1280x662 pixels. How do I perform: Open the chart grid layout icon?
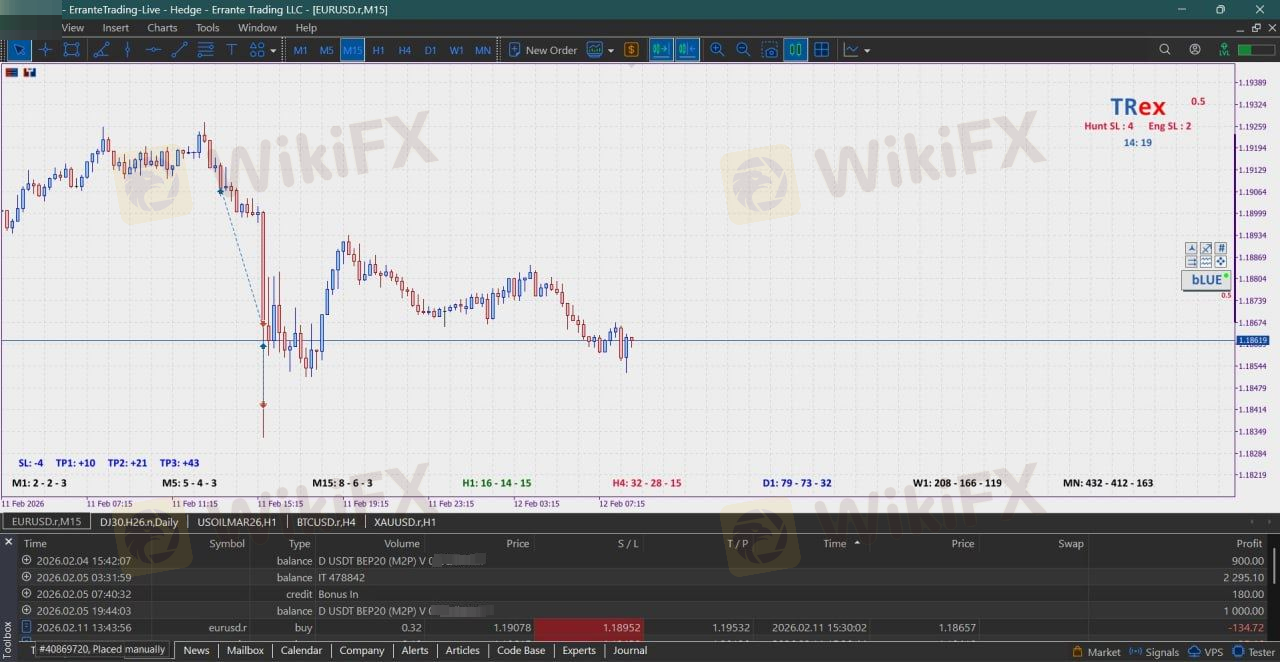click(821, 50)
